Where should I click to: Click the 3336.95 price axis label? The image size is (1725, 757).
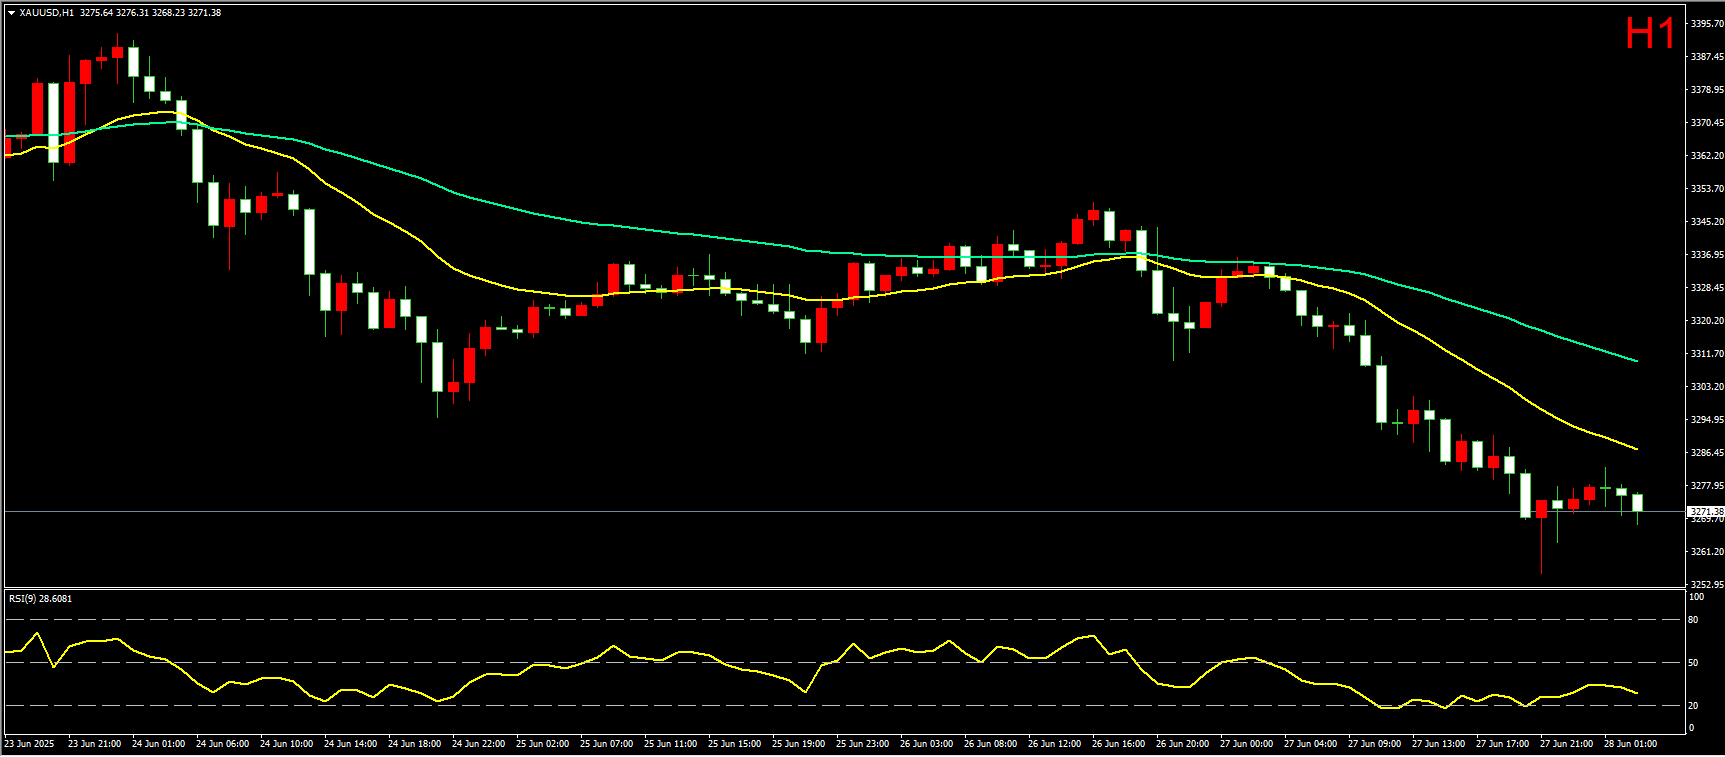(1707, 254)
